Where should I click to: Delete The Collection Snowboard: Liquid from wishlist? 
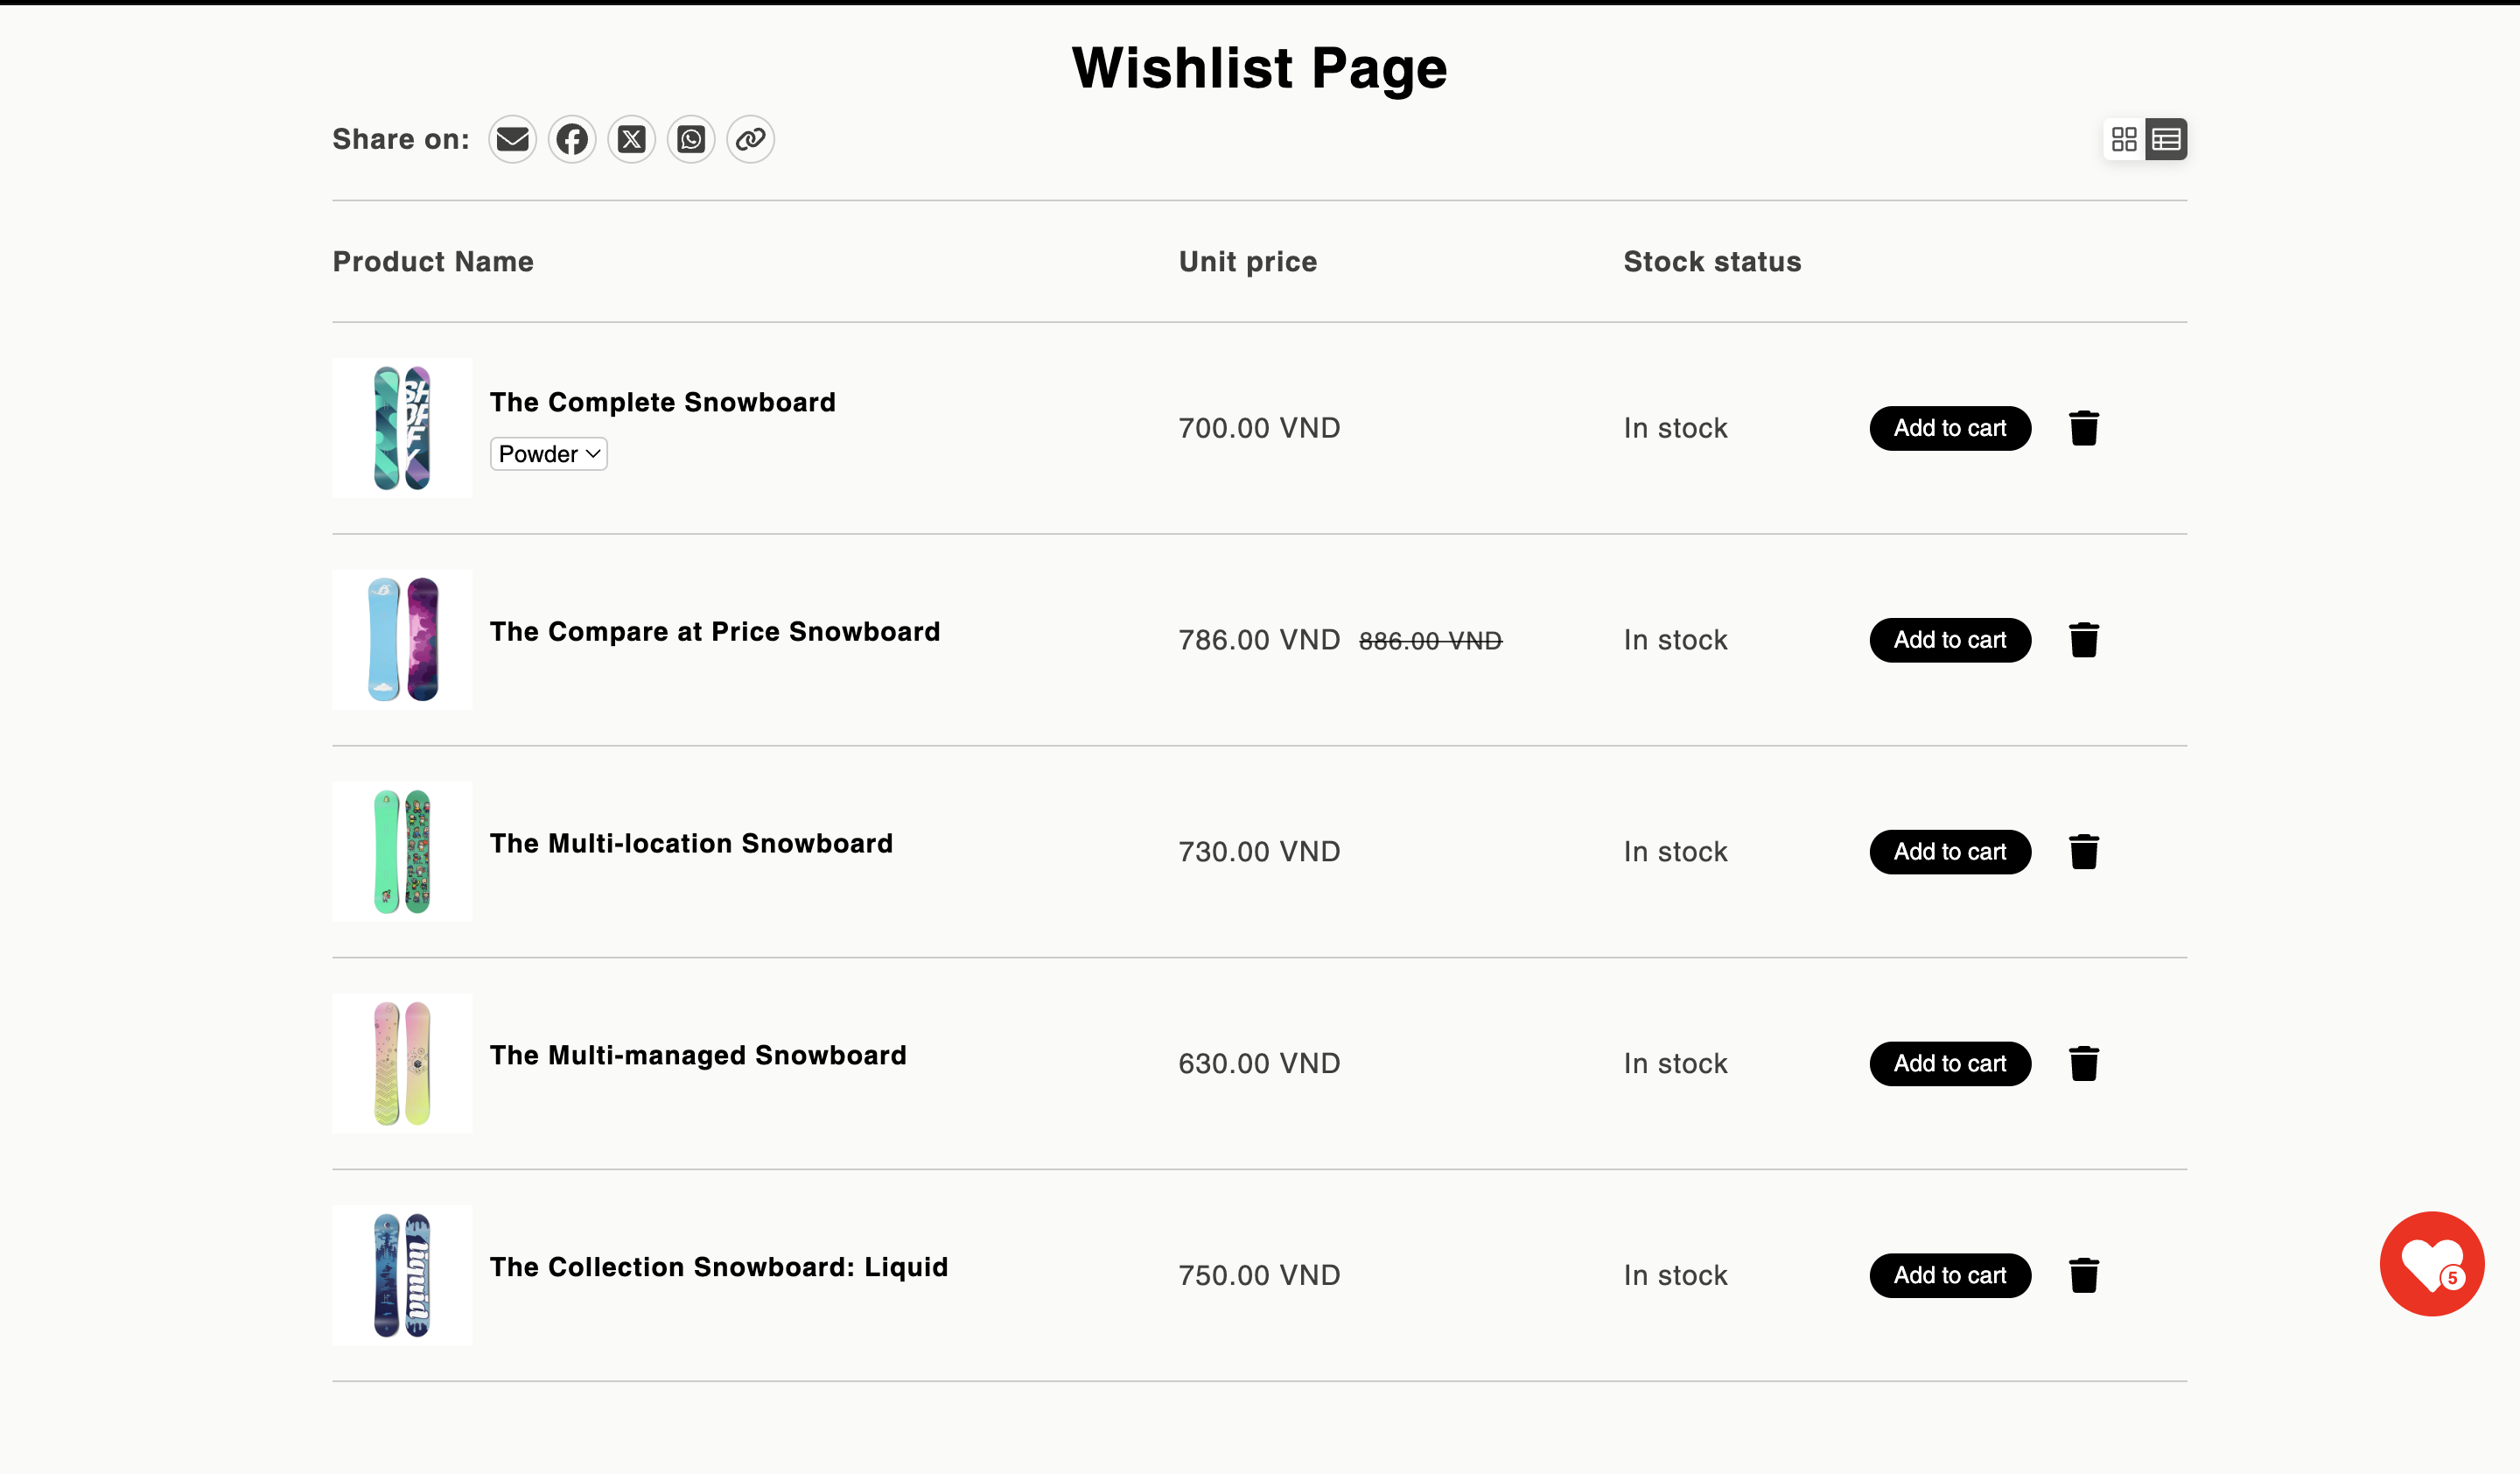[2083, 1274]
